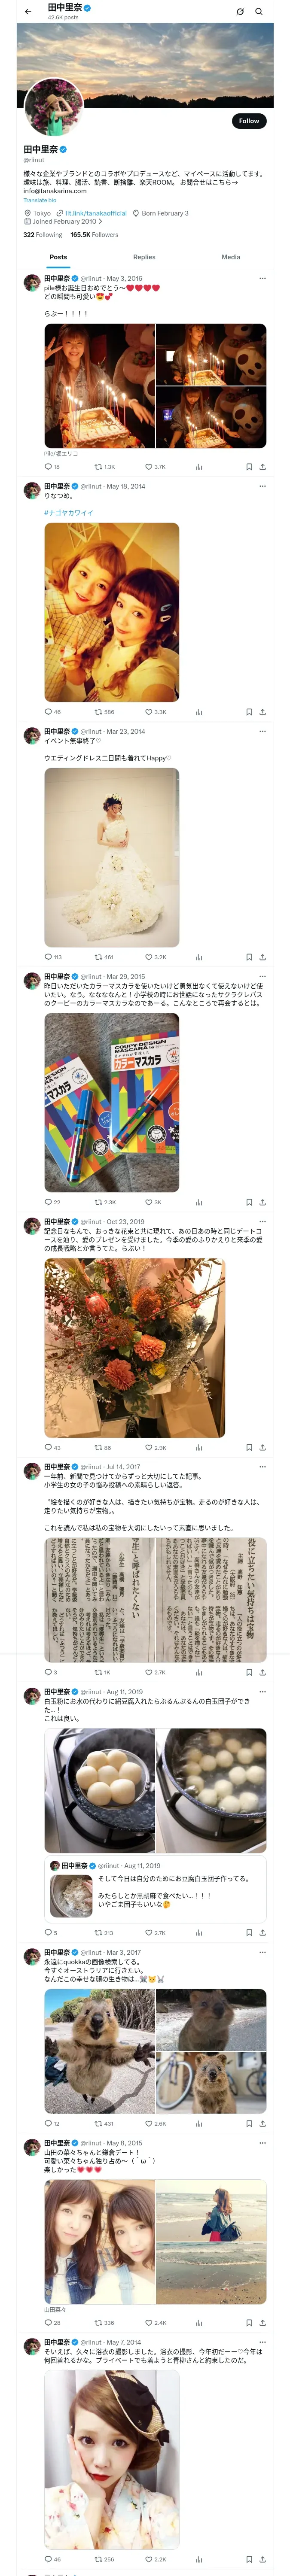Click the Grok icon beside search
Screen dimensions: 290x2576
(240, 12)
